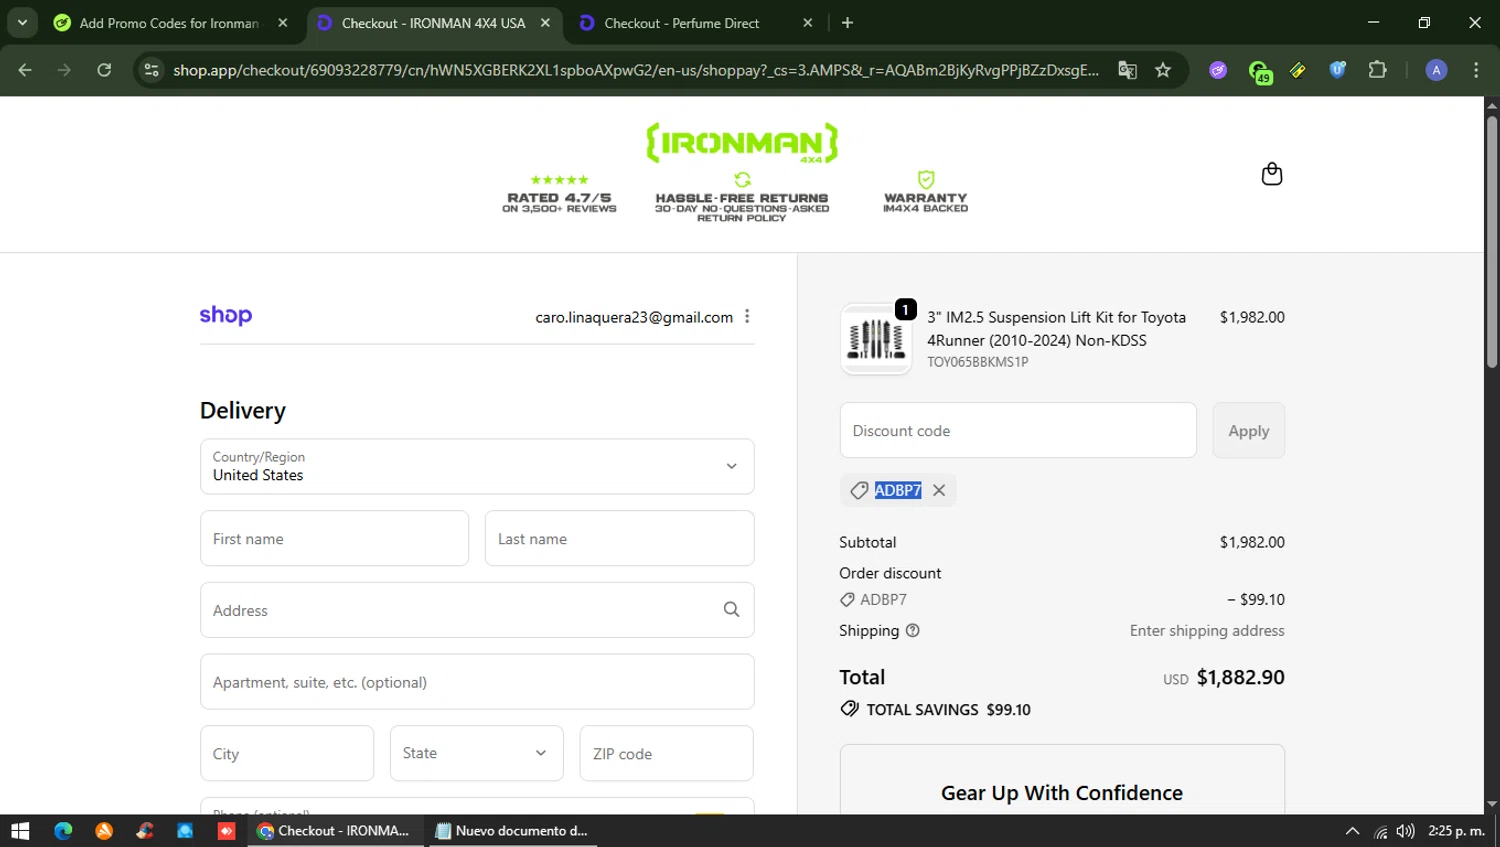Image resolution: width=1500 pixels, height=847 pixels.
Task: Open site information icon in address bar
Action: click(x=151, y=70)
